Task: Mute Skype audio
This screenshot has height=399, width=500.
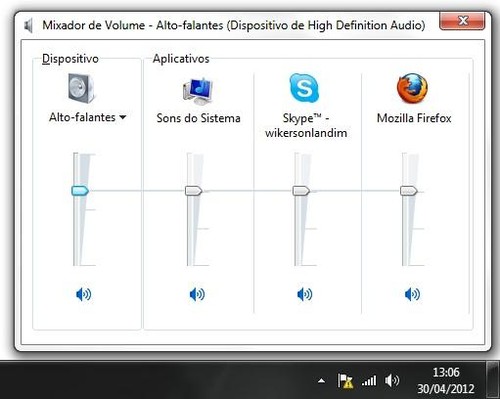Action: tap(304, 294)
